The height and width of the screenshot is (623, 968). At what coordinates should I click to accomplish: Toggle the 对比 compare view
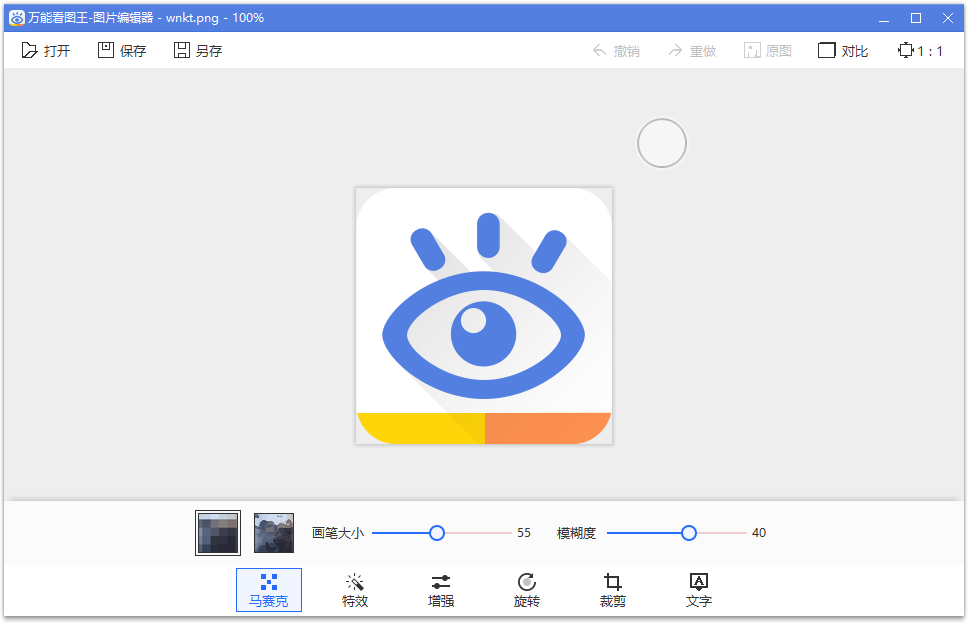(x=843, y=51)
